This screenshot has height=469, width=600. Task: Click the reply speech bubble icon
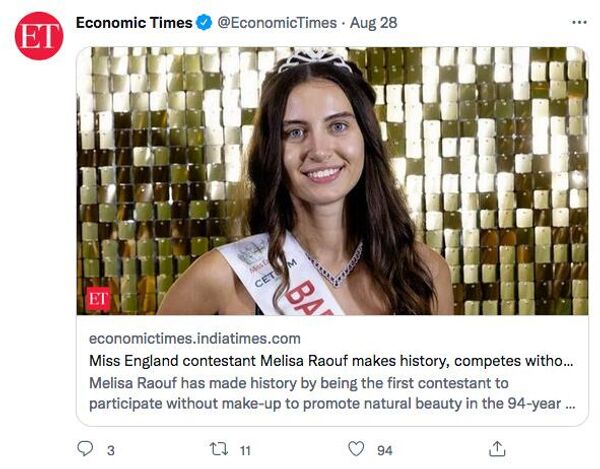85,450
